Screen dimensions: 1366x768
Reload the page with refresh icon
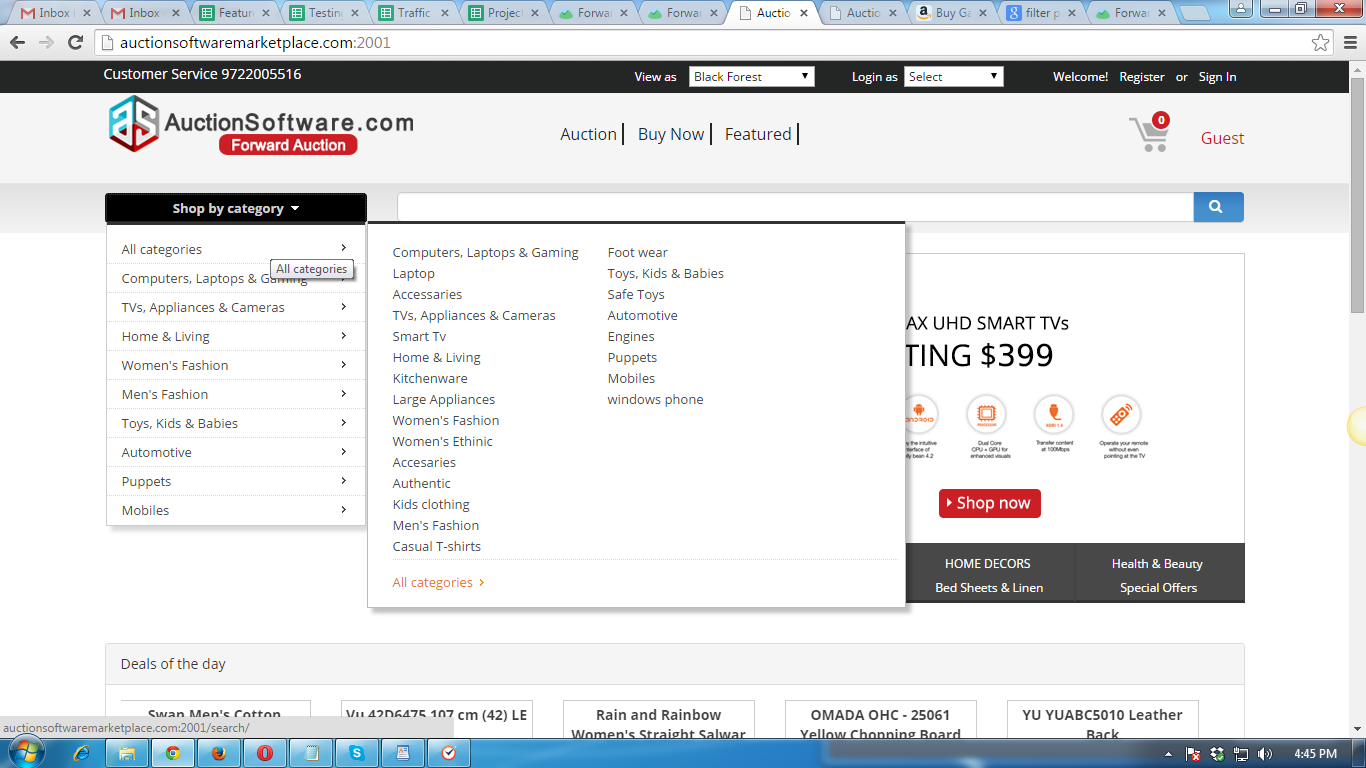(75, 43)
